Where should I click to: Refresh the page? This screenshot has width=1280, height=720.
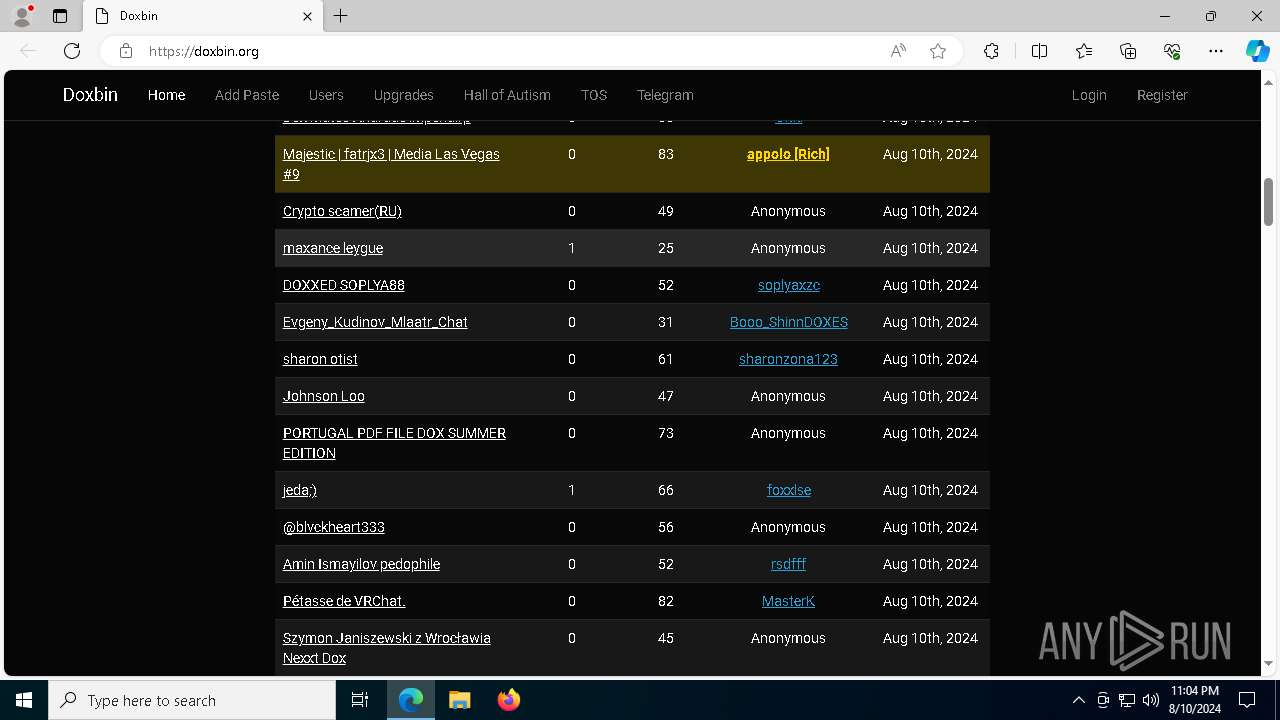(x=72, y=51)
